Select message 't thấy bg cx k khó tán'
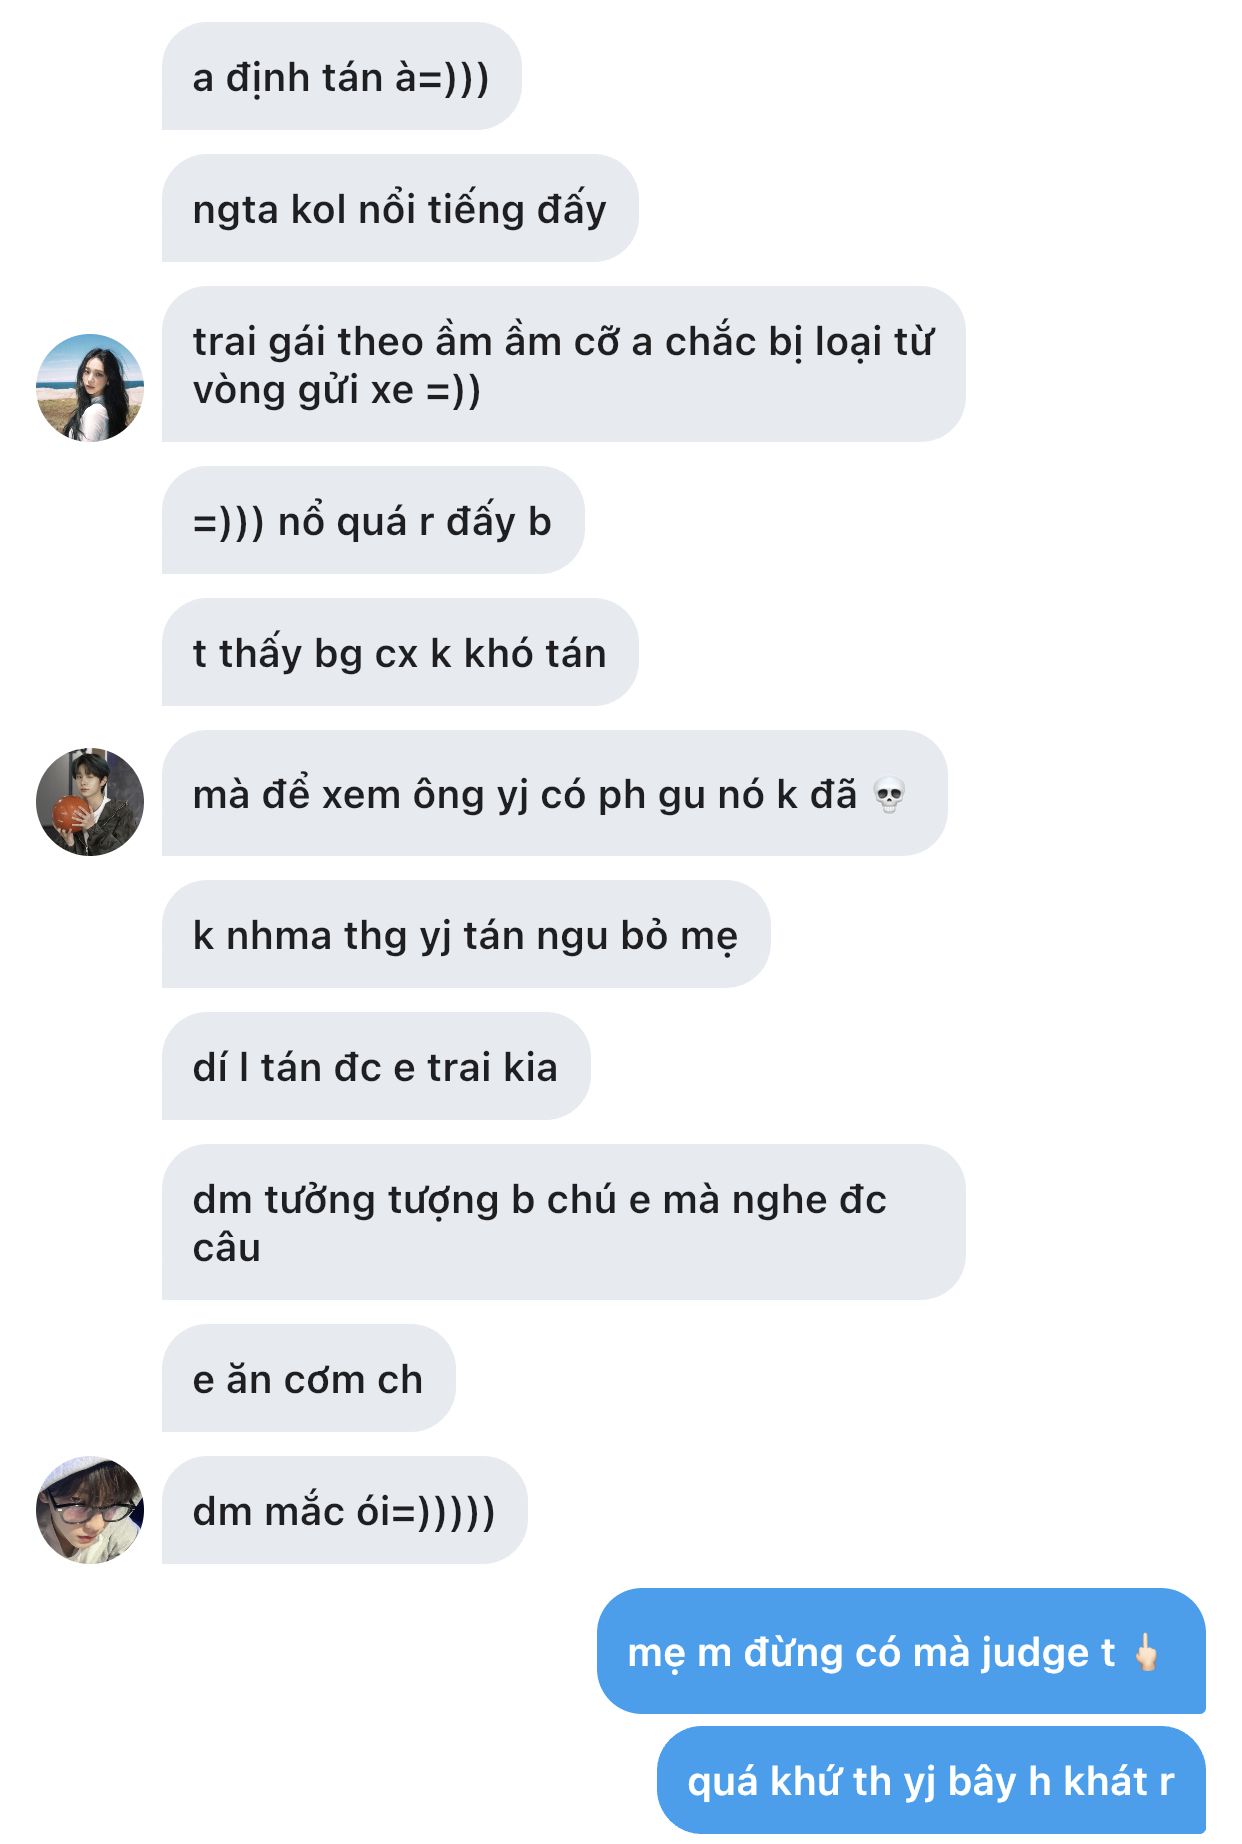This screenshot has width=1242, height=1844. 400,653
